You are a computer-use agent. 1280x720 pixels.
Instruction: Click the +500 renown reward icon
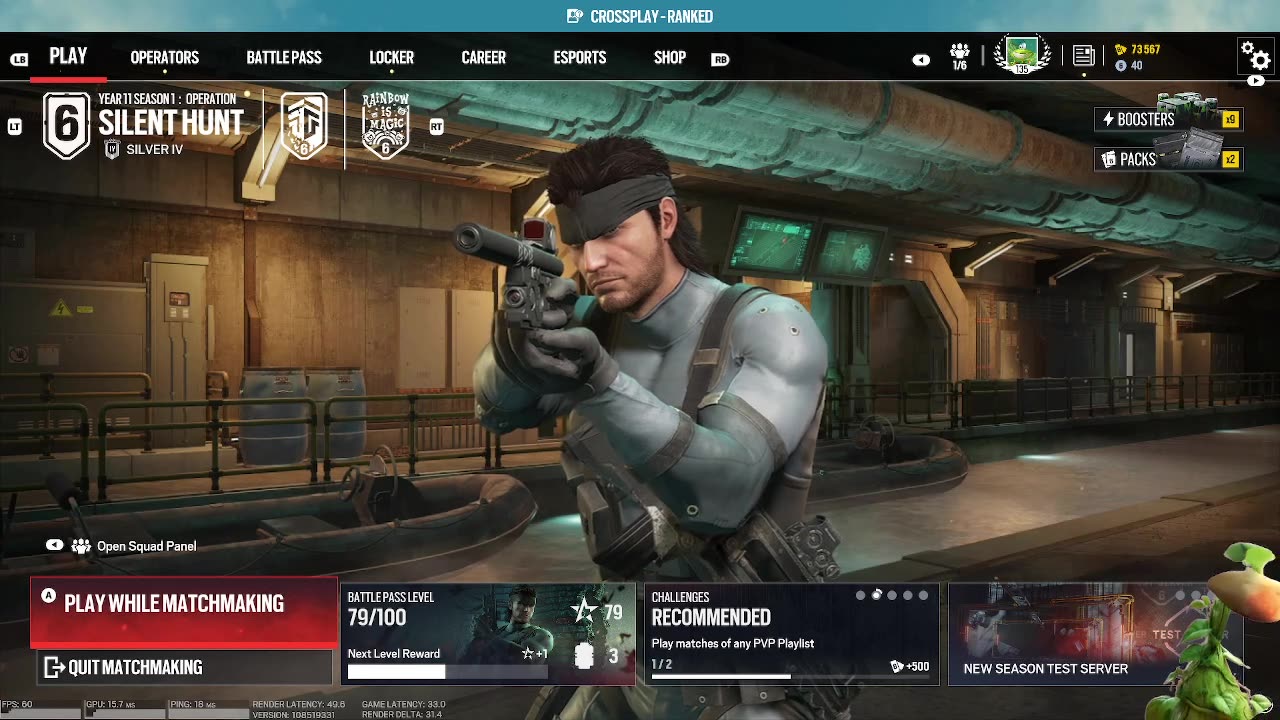tap(897, 667)
